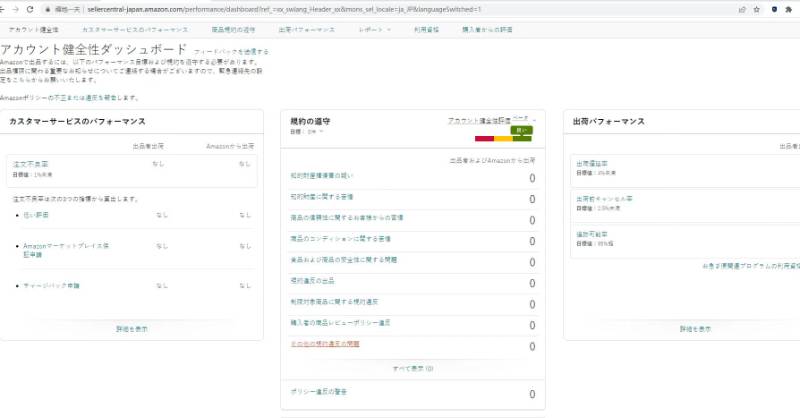Screen dimensions: 800x418
Task: Open the 商品のコンディションに関する苦情 link
Action: [x=340, y=238]
